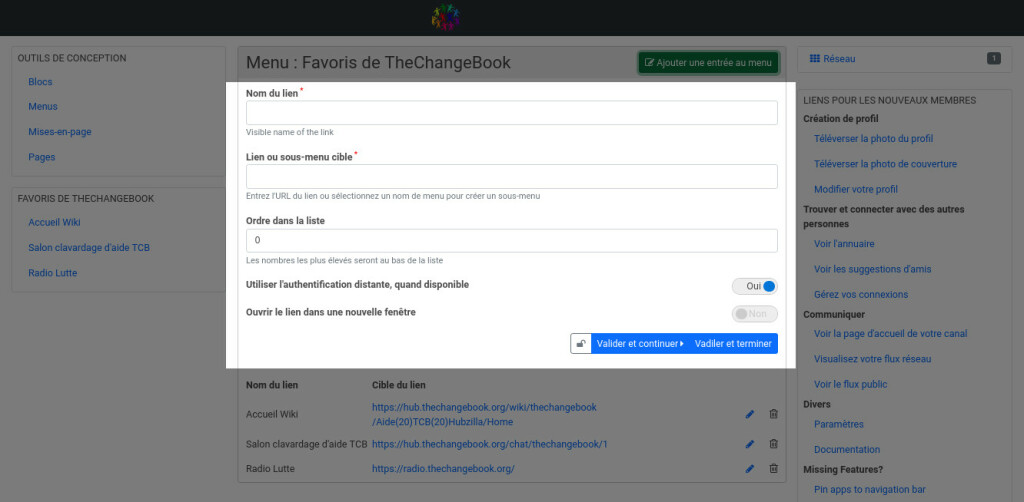Open Pages in design tools
The width and height of the screenshot is (1024, 502).
point(42,157)
